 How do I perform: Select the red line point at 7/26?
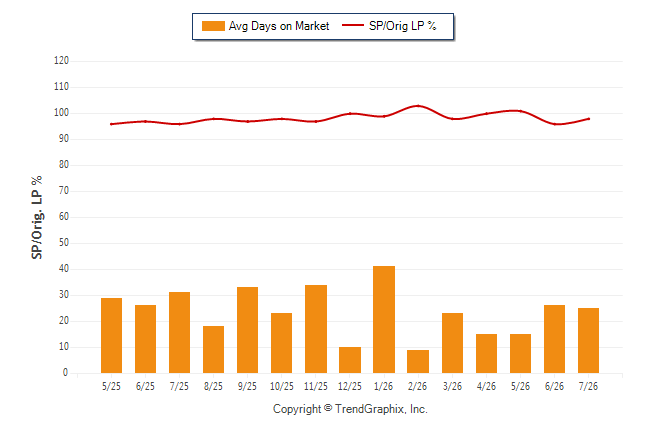coord(588,119)
